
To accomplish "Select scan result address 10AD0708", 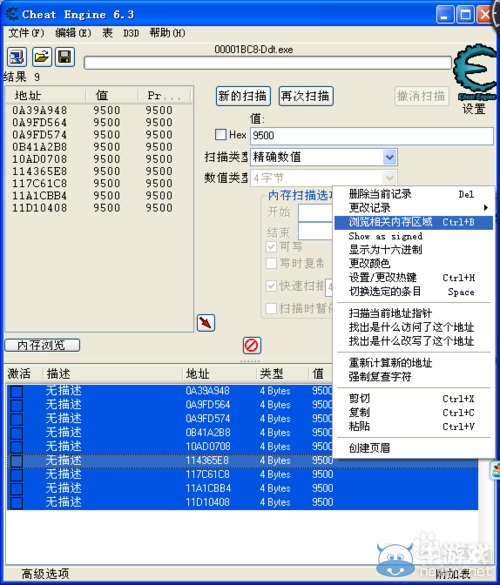I will (x=40, y=159).
